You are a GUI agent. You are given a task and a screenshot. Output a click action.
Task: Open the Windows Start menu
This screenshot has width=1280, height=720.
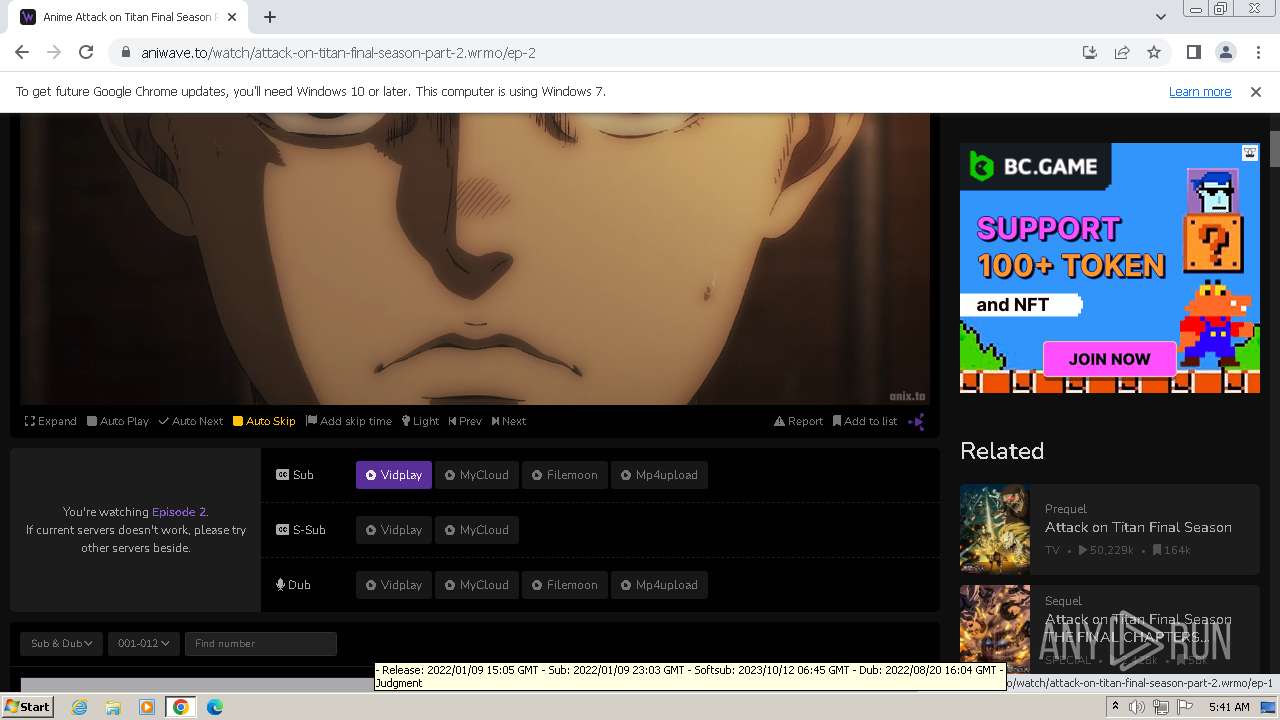pos(27,706)
